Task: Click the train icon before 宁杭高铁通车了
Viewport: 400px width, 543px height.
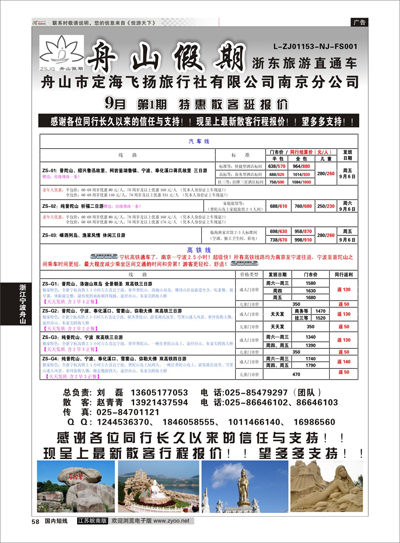Action: click(104, 257)
